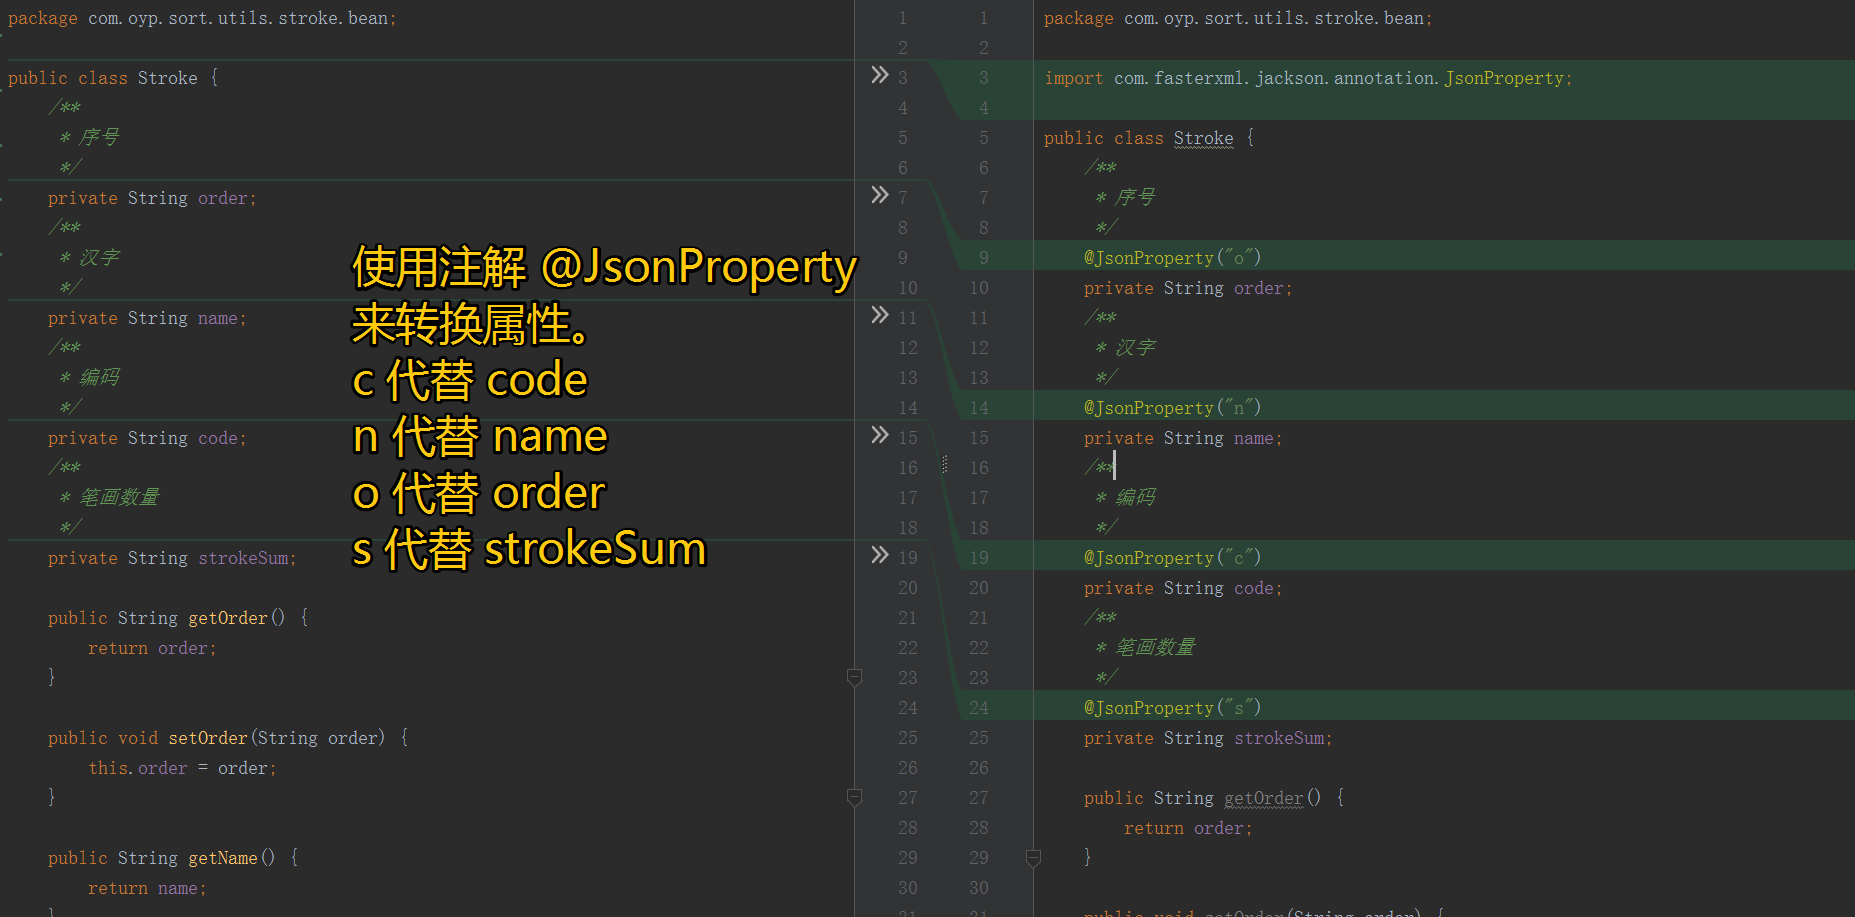Apply the change arrow at line 15
Image resolution: width=1855 pixels, height=917 pixels.
[880, 435]
